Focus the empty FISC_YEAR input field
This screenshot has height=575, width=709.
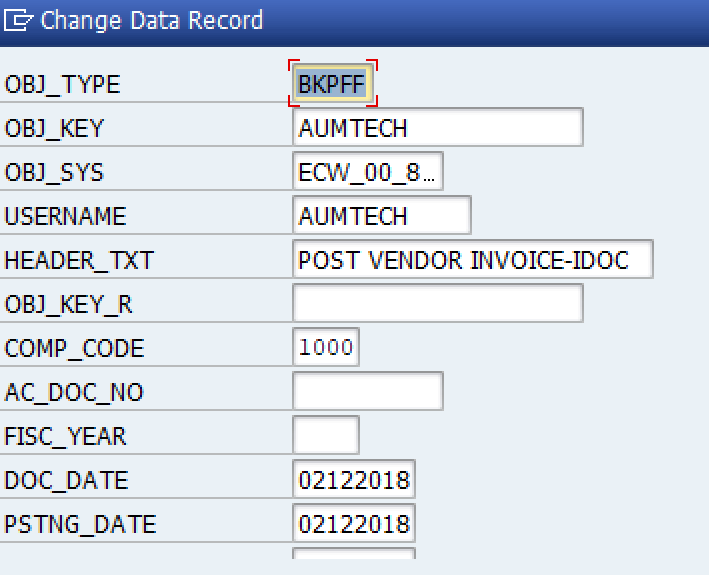pos(326,436)
